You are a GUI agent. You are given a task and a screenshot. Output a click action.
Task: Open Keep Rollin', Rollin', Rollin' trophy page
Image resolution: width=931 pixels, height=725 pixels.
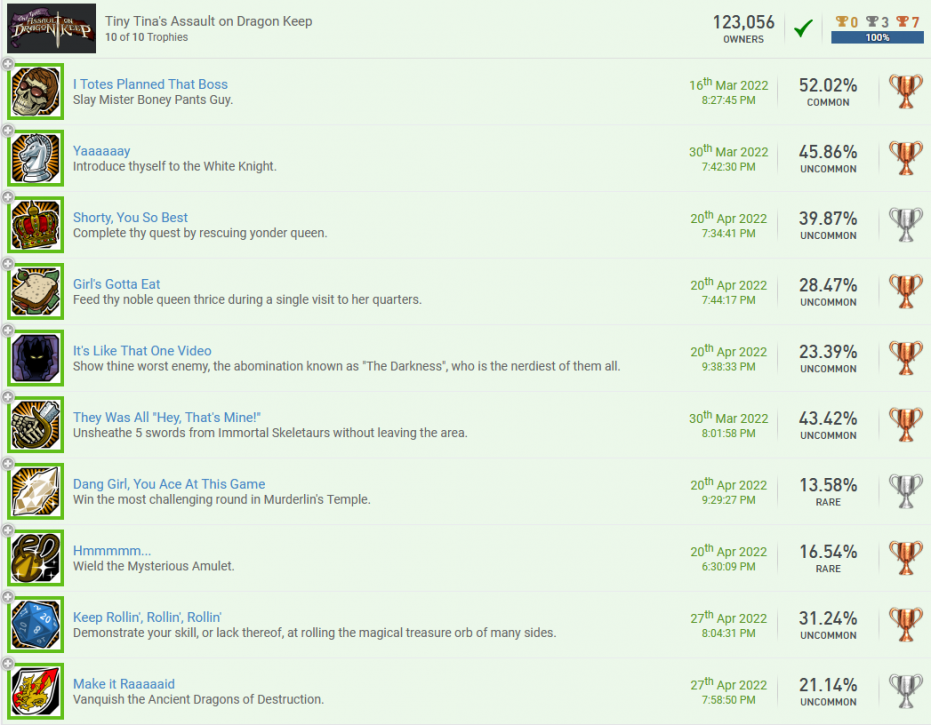147,617
